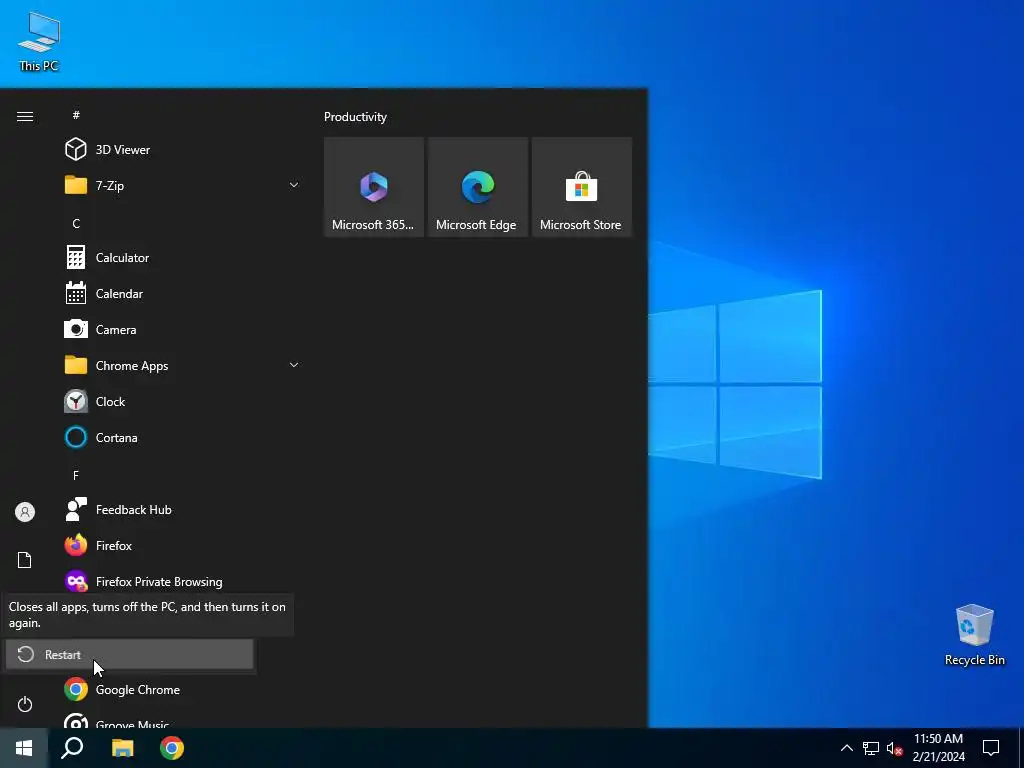Select the This PC desktop icon
The height and width of the screenshot is (768, 1024).
pyautogui.click(x=39, y=41)
